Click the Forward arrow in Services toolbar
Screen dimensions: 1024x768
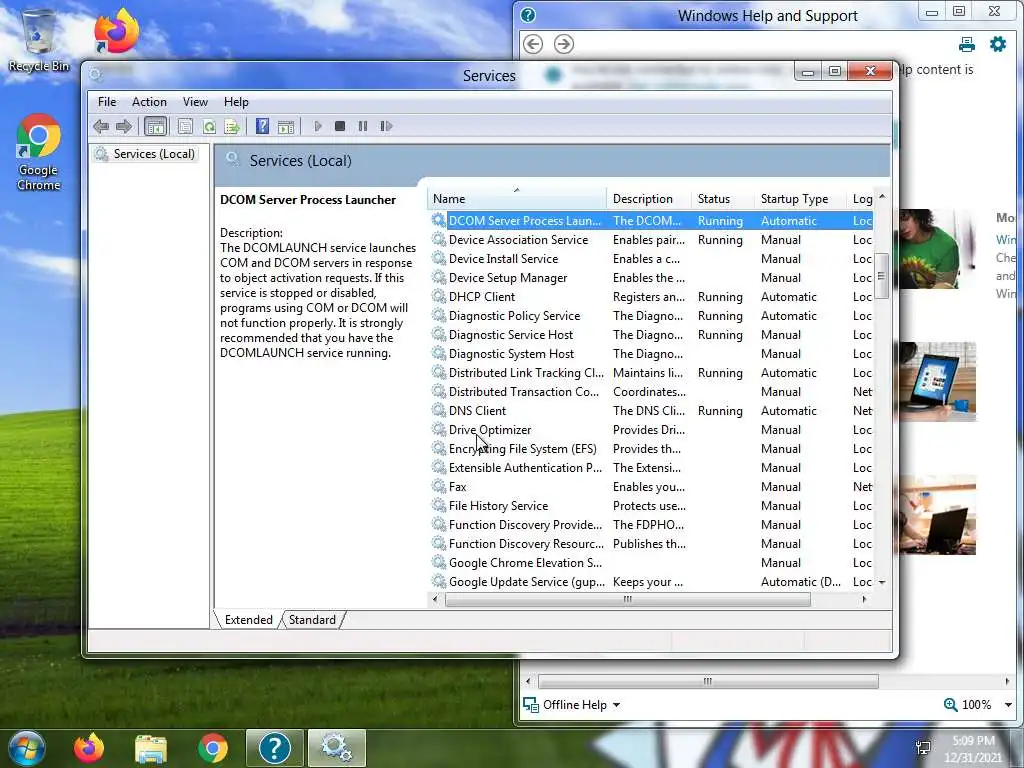[123, 126]
